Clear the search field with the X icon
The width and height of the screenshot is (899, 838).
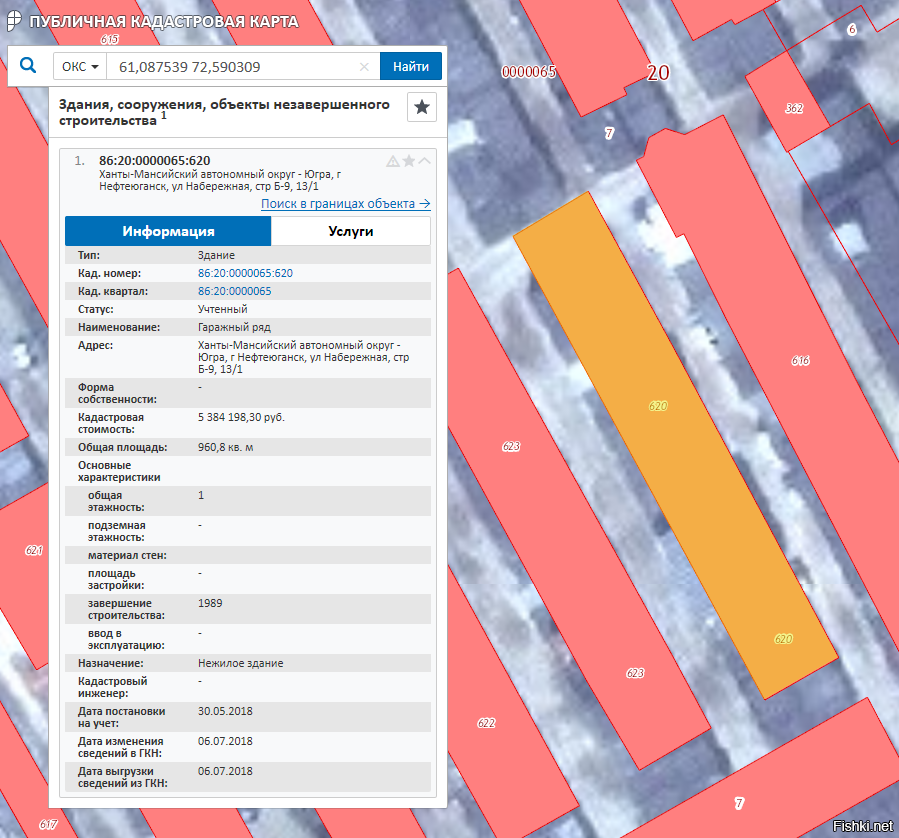[364, 66]
